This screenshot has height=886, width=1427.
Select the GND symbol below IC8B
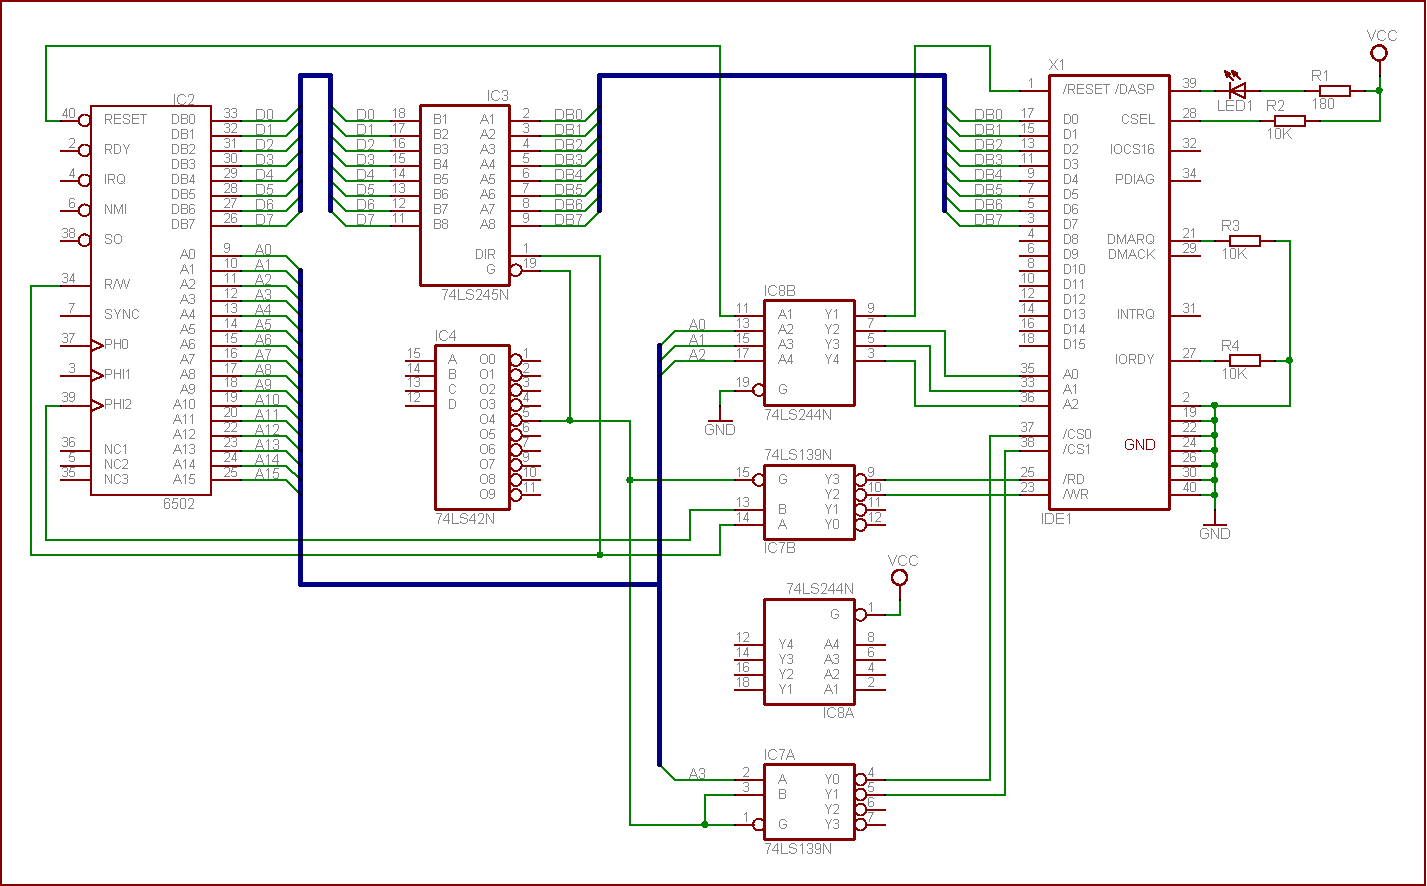[719, 422]
